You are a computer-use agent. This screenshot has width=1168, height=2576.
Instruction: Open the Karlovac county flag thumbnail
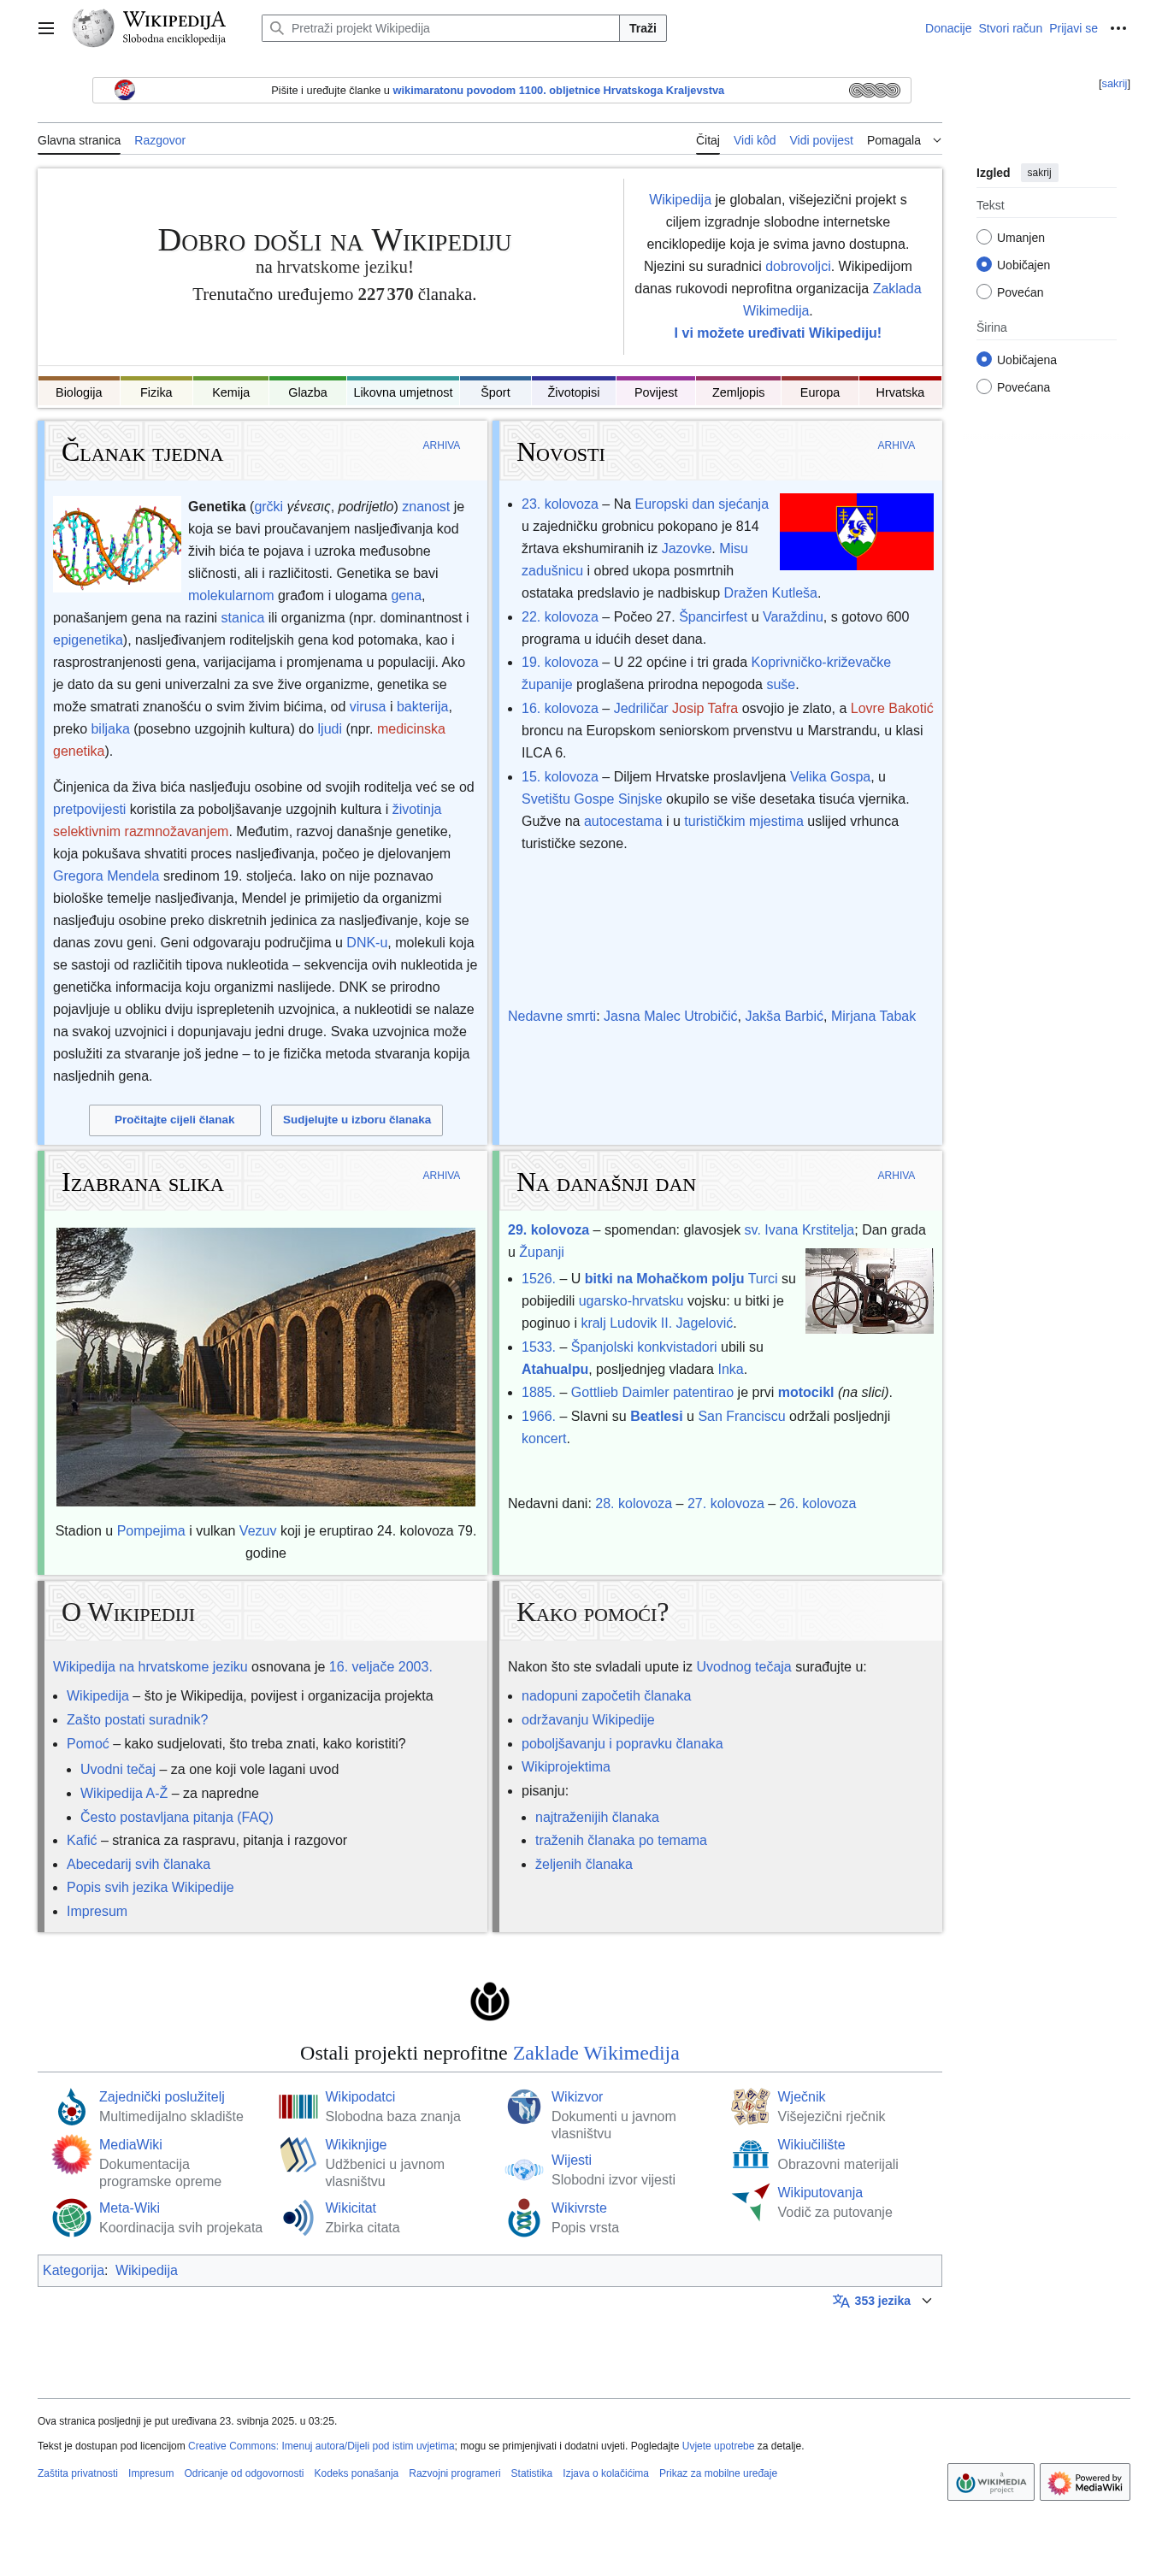[x=856, y=531]
